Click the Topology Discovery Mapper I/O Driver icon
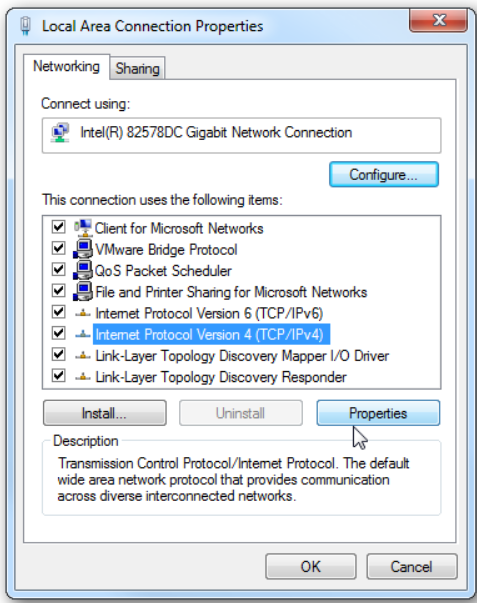 coord(83,356)
